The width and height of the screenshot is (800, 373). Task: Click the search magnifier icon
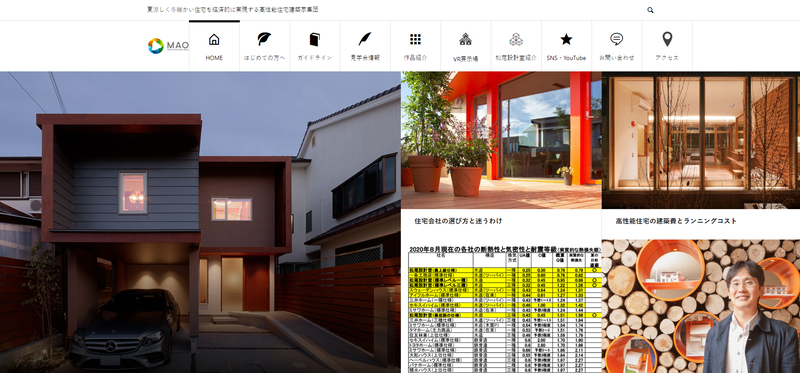(650, 10)
